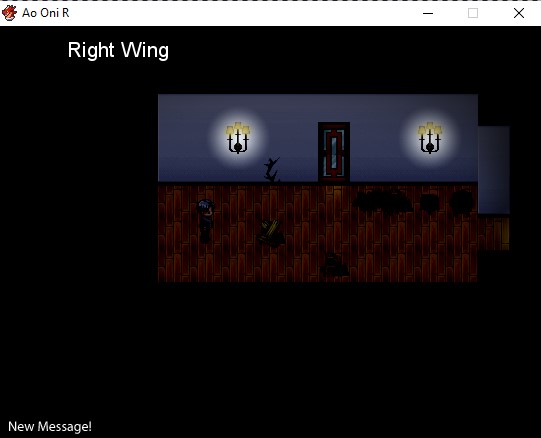This screenshot has width=541, height=438.
Task: Click the blue-haired player character
Action: pyautogui.click(x=206, y=221)
